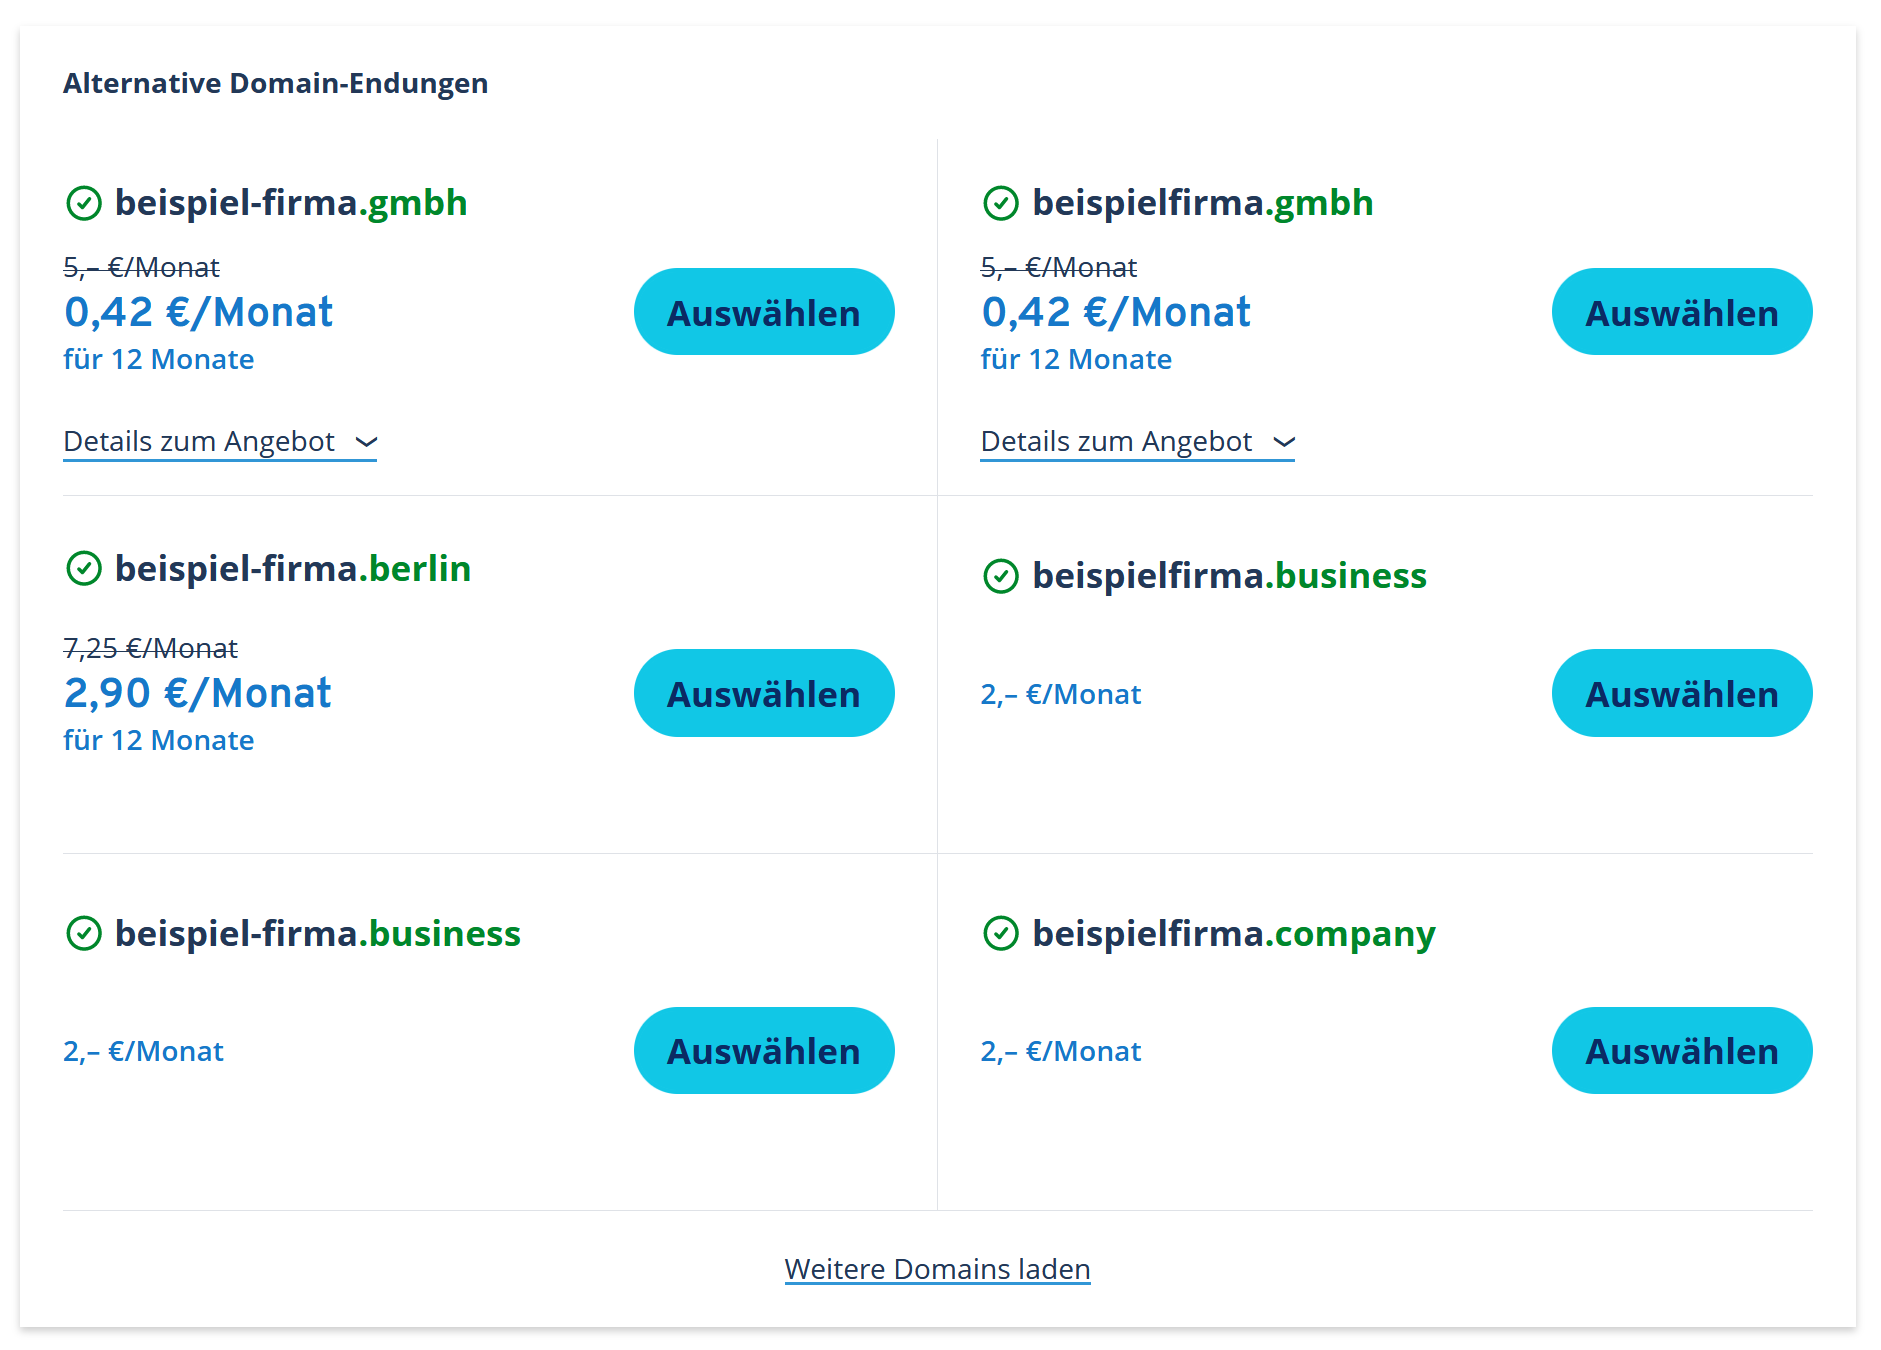
Task: Pick beispiel-firma.berlin with Auswählen
Action: [764, 693]
